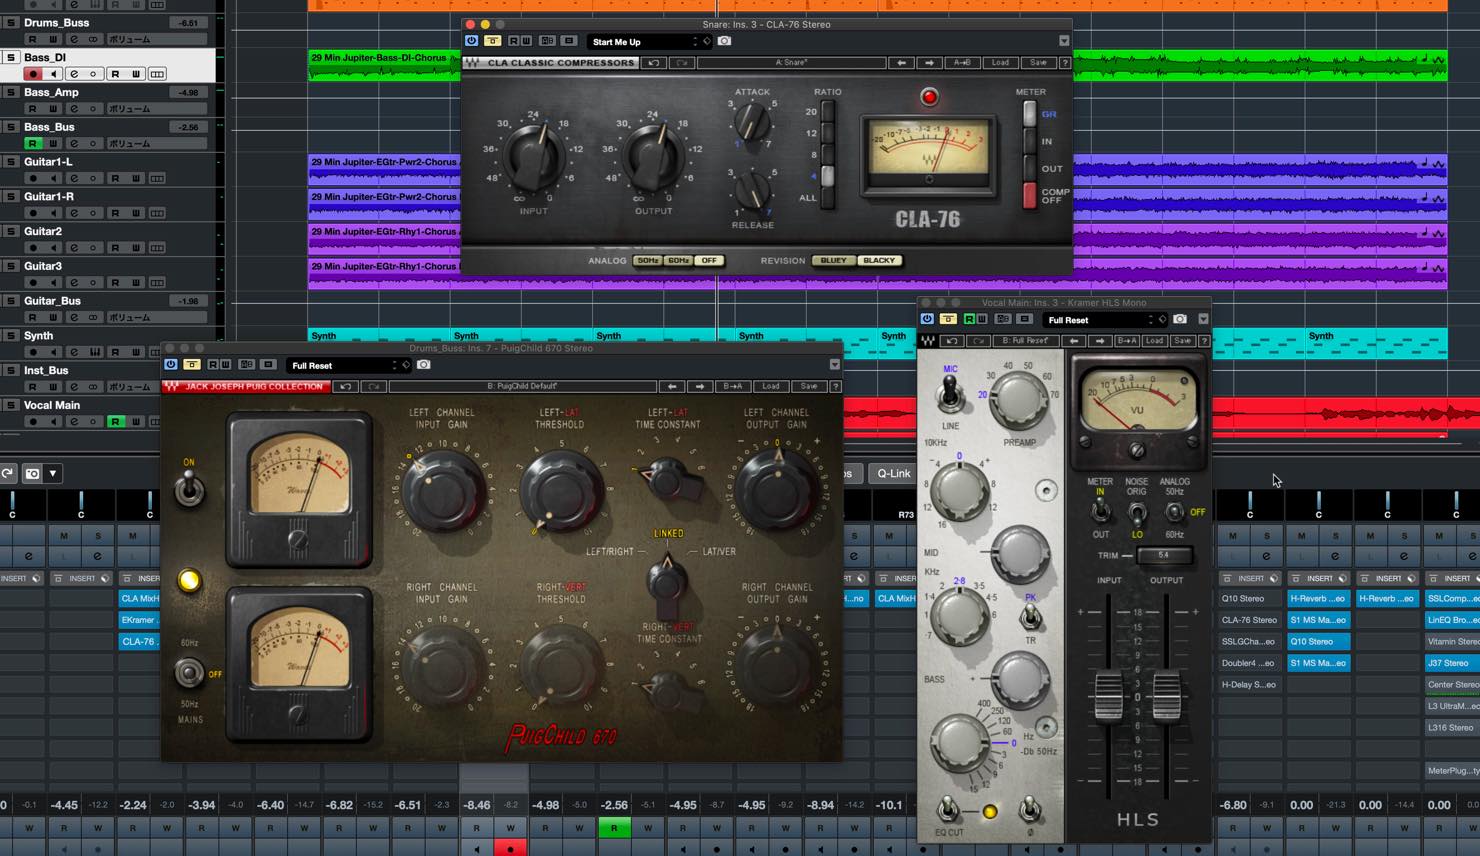Click B→A copy button in Kramer HLS

tap(1127, 341)
